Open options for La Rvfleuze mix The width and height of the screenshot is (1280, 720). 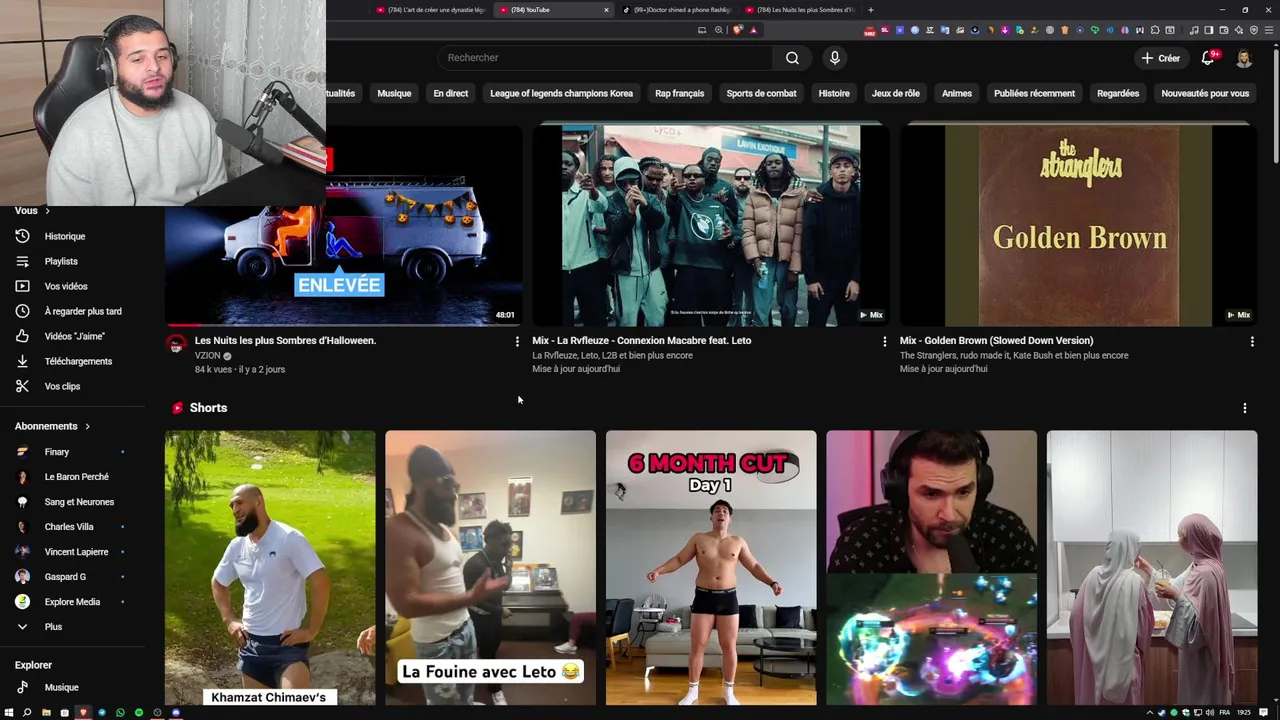[884, 342]
